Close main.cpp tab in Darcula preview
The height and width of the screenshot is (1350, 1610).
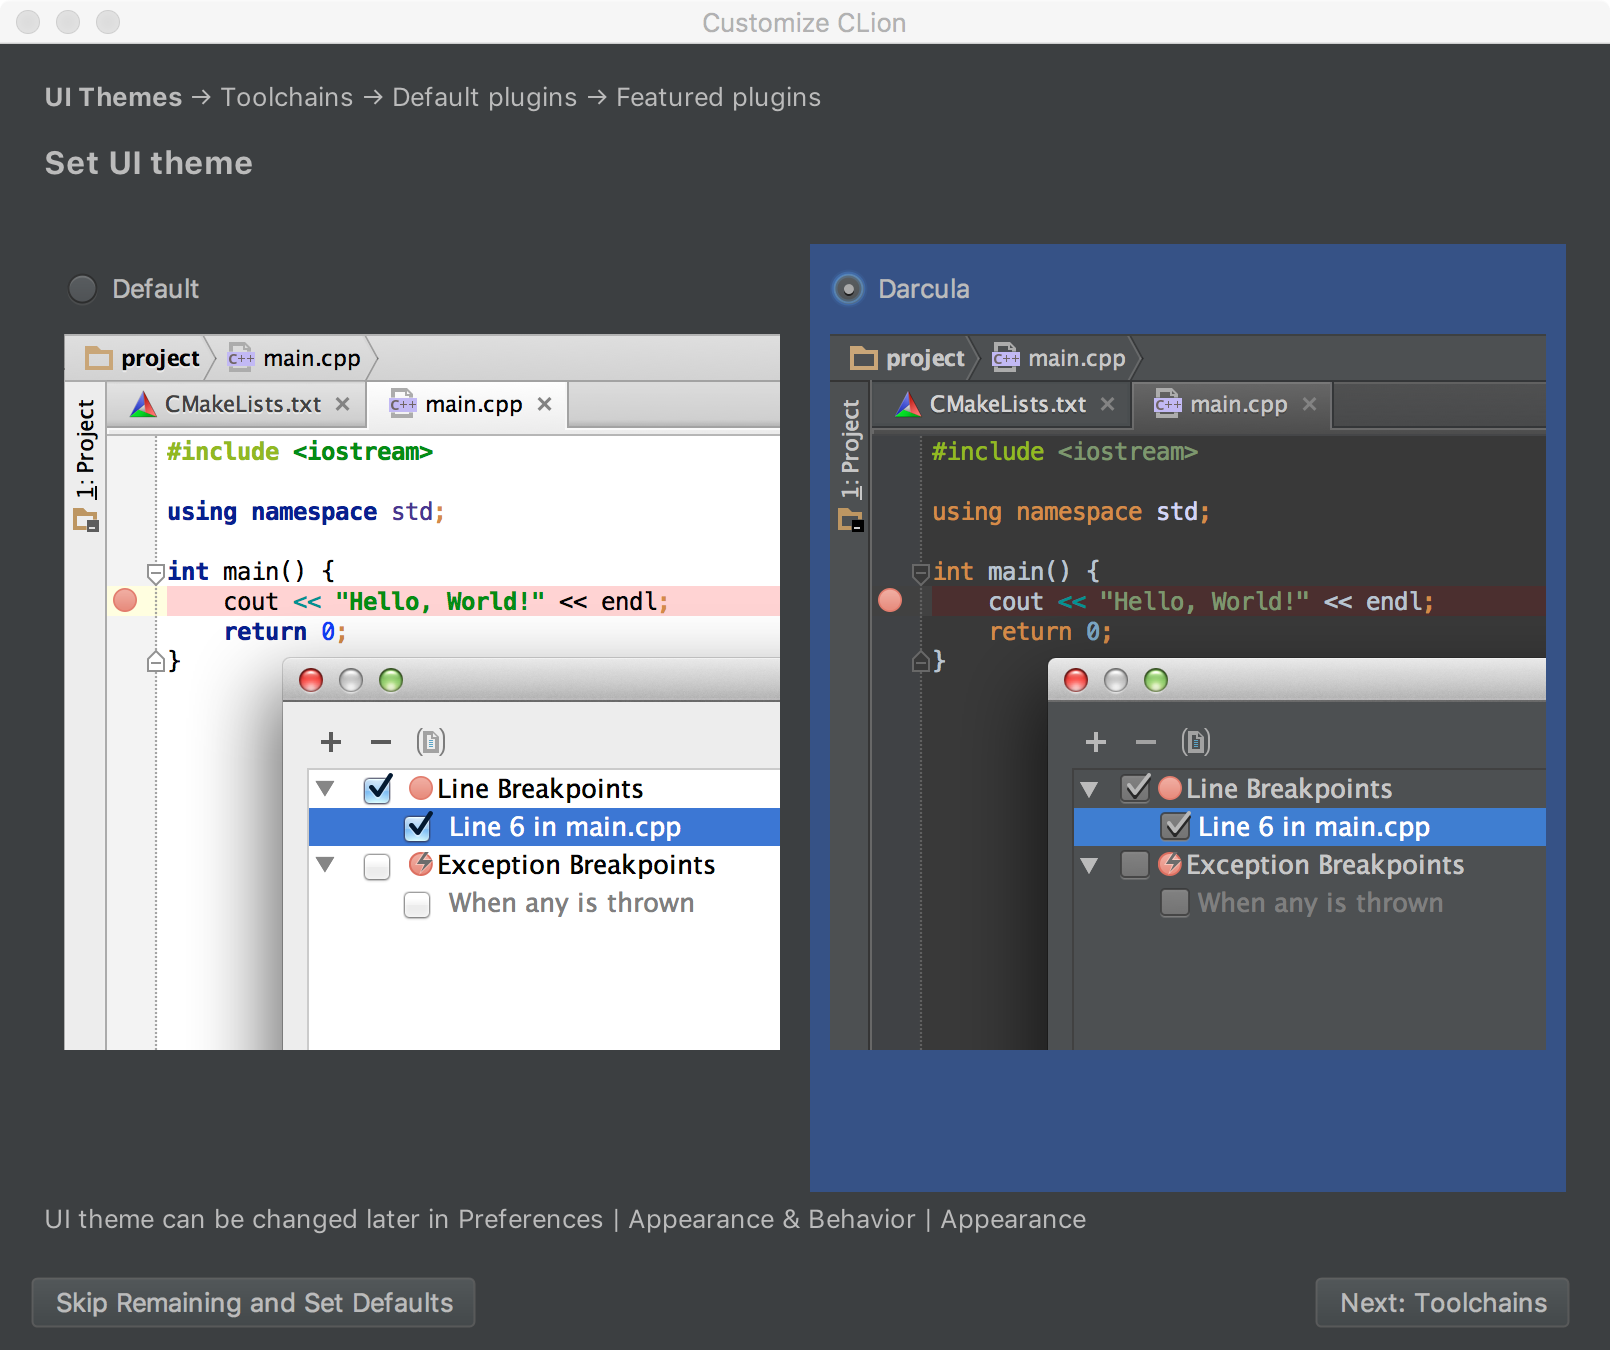[1310, 404]
